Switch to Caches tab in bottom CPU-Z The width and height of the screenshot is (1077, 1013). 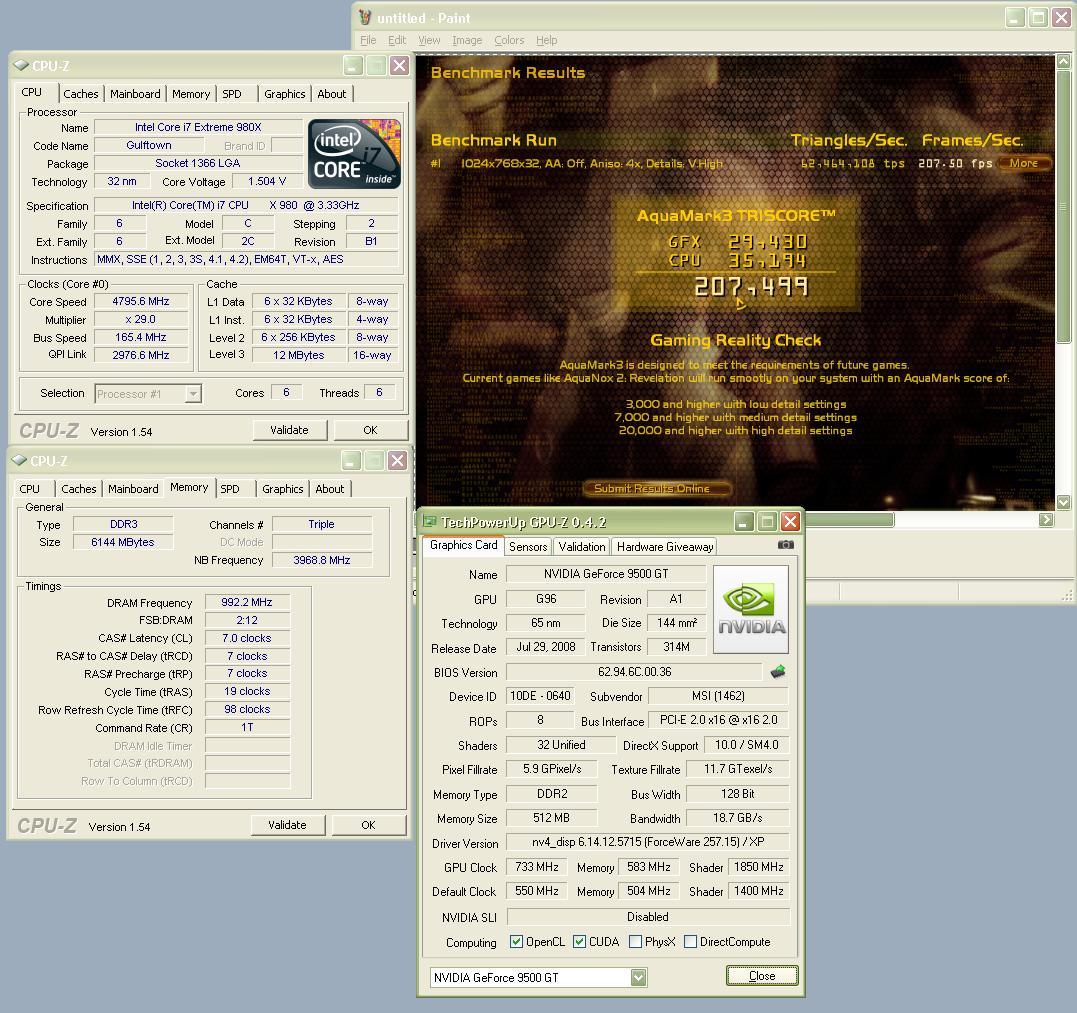click(x=79, y=489)
